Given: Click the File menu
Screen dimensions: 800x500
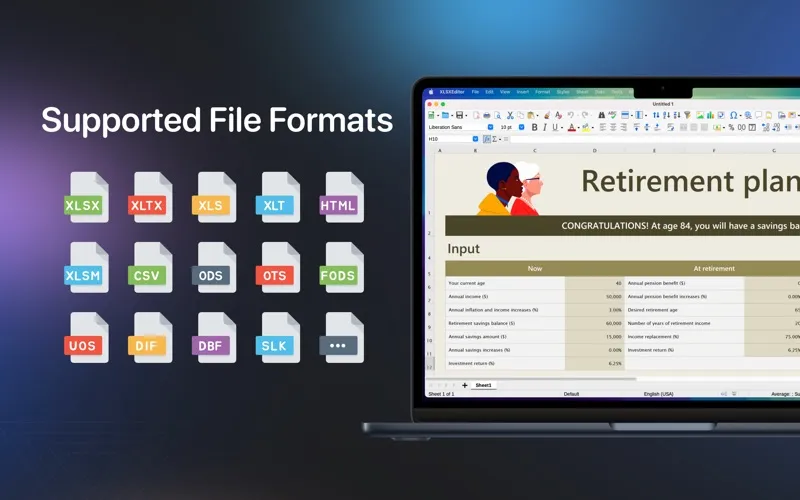Looking at the screenshot, I should click(x=475, y=92).
